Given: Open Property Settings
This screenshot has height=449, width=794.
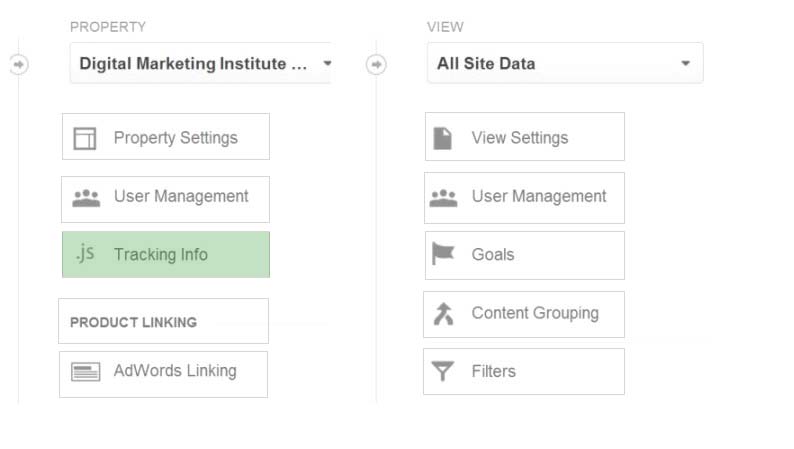Looking at the screenshot, I should (x=166, y=137).
